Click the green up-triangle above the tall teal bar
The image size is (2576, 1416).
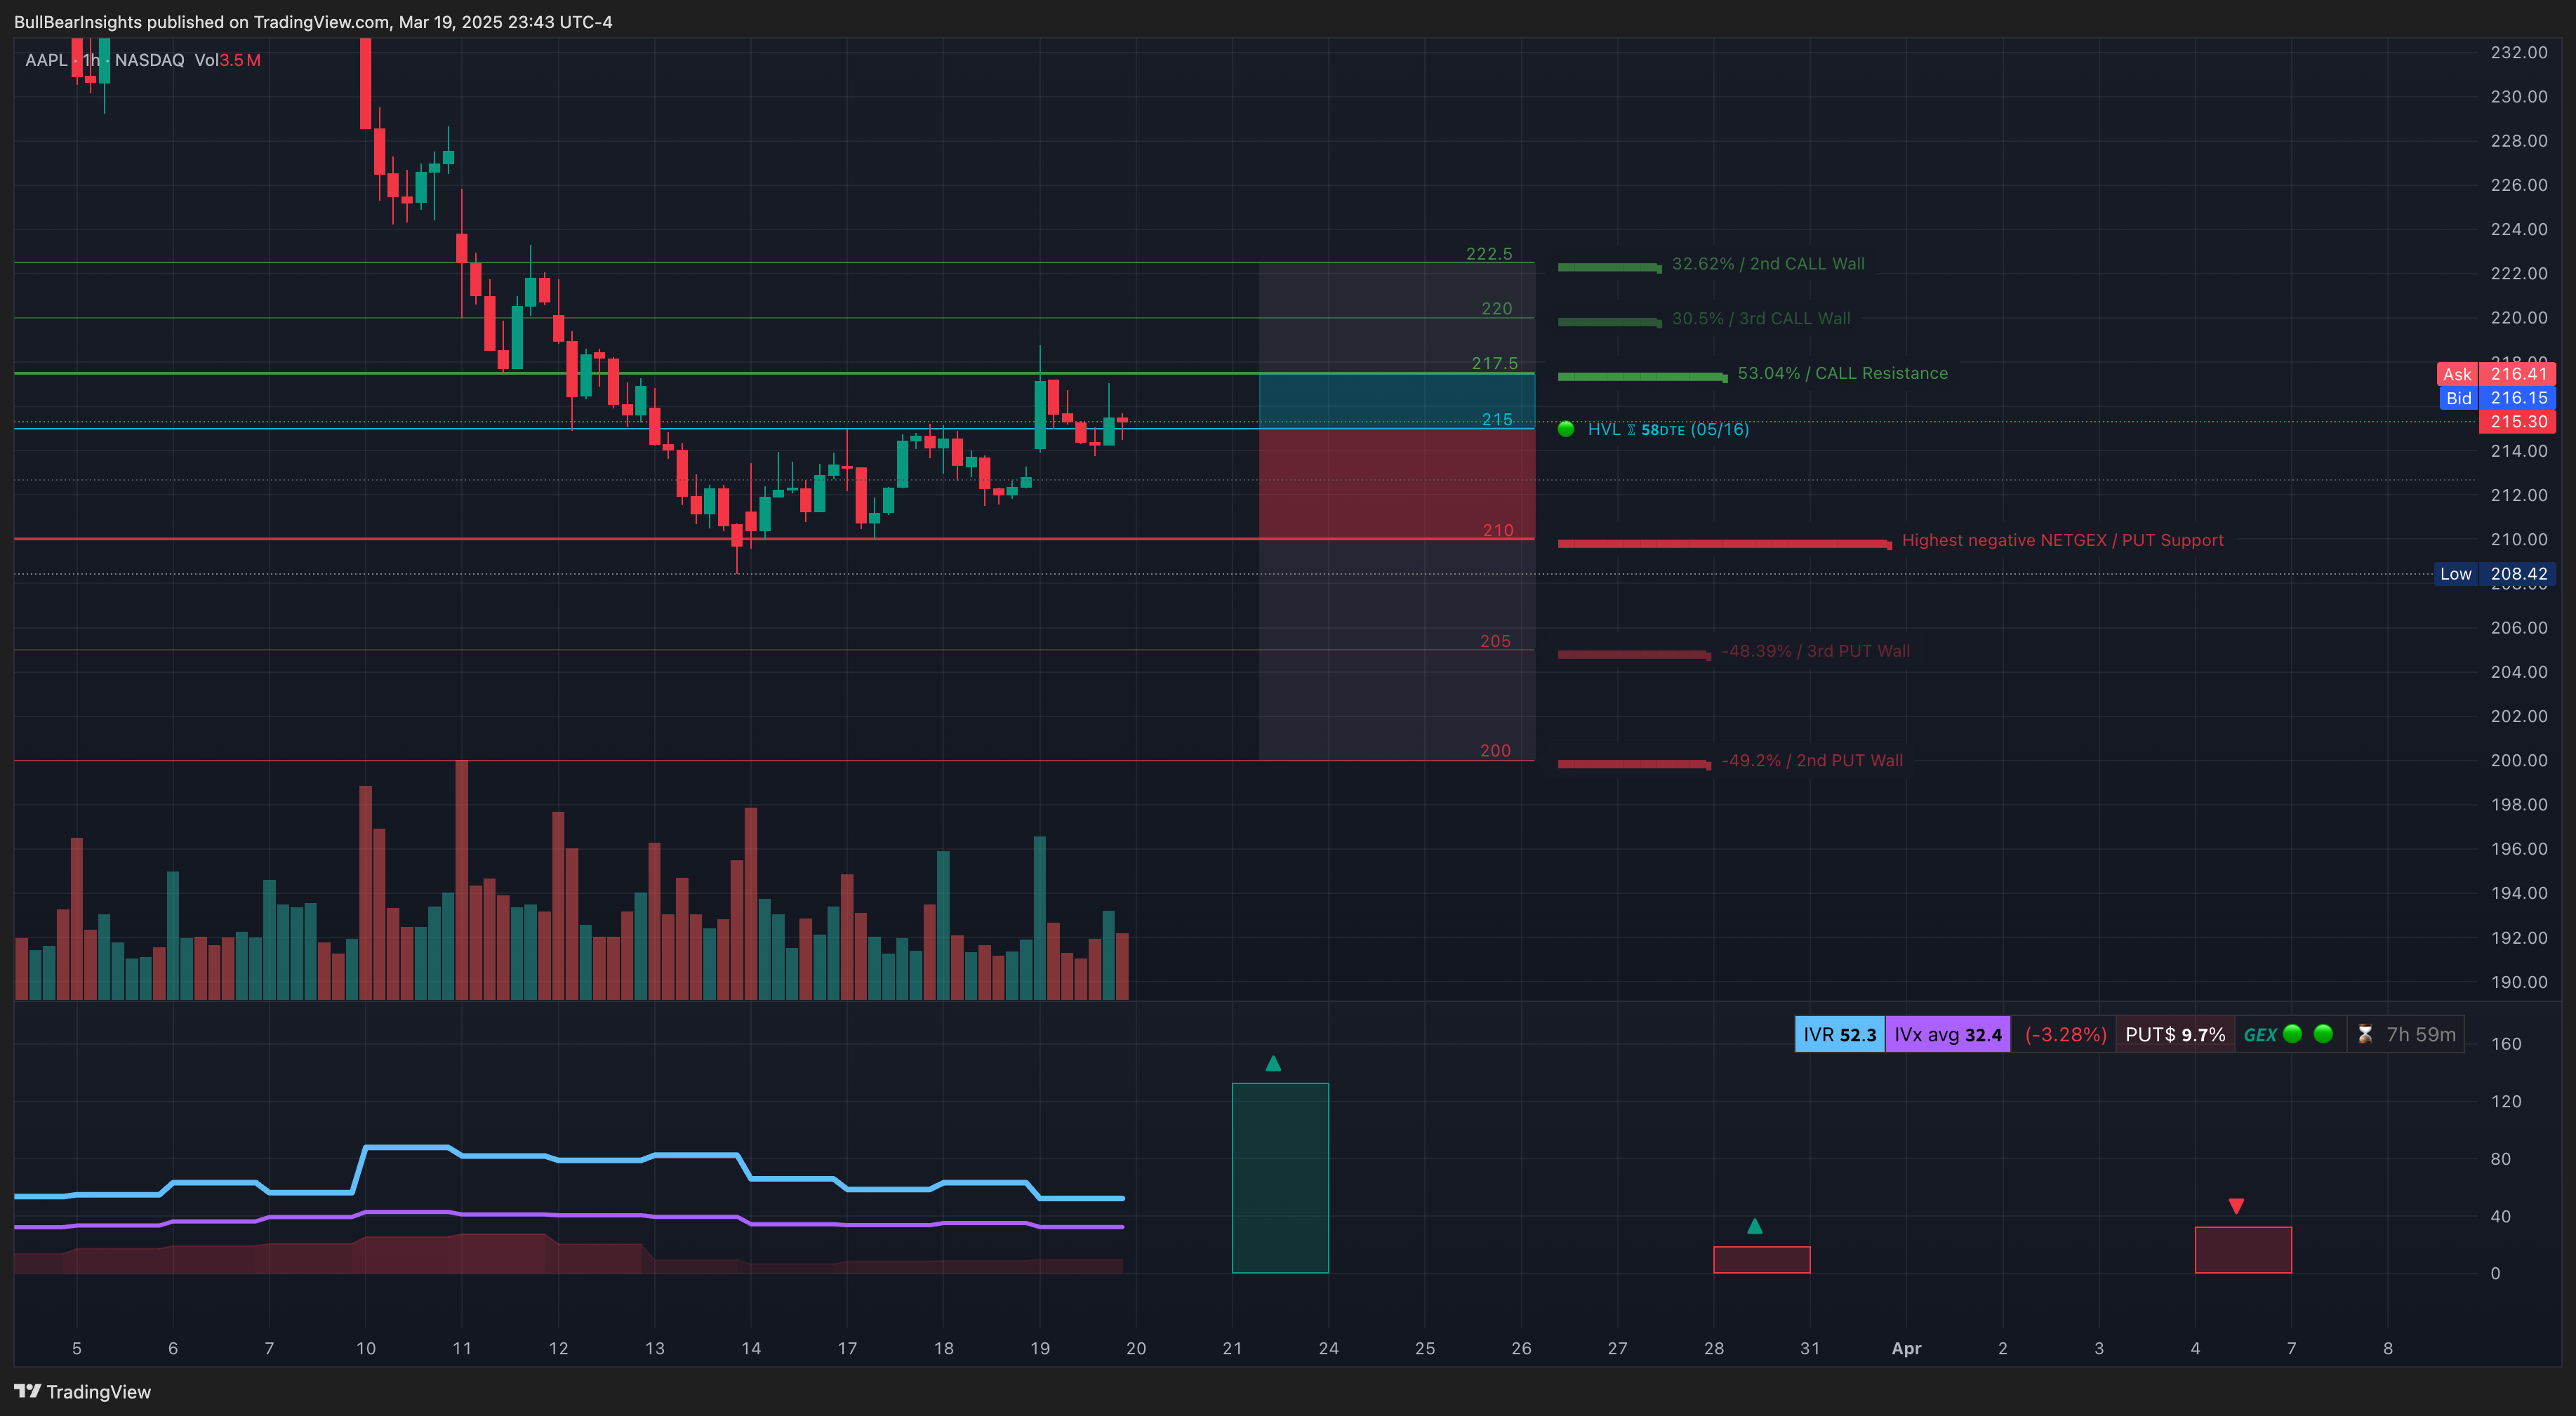tap(1273, 1063)
